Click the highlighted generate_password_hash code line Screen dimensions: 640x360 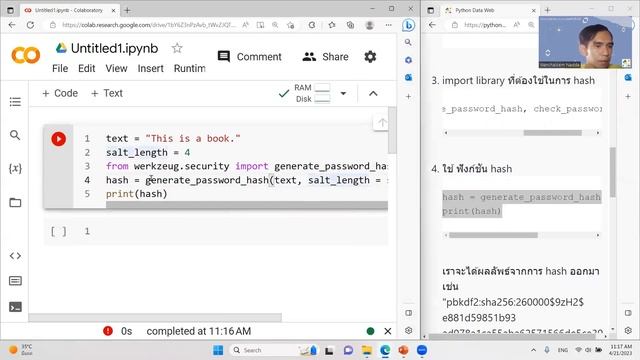522,197
